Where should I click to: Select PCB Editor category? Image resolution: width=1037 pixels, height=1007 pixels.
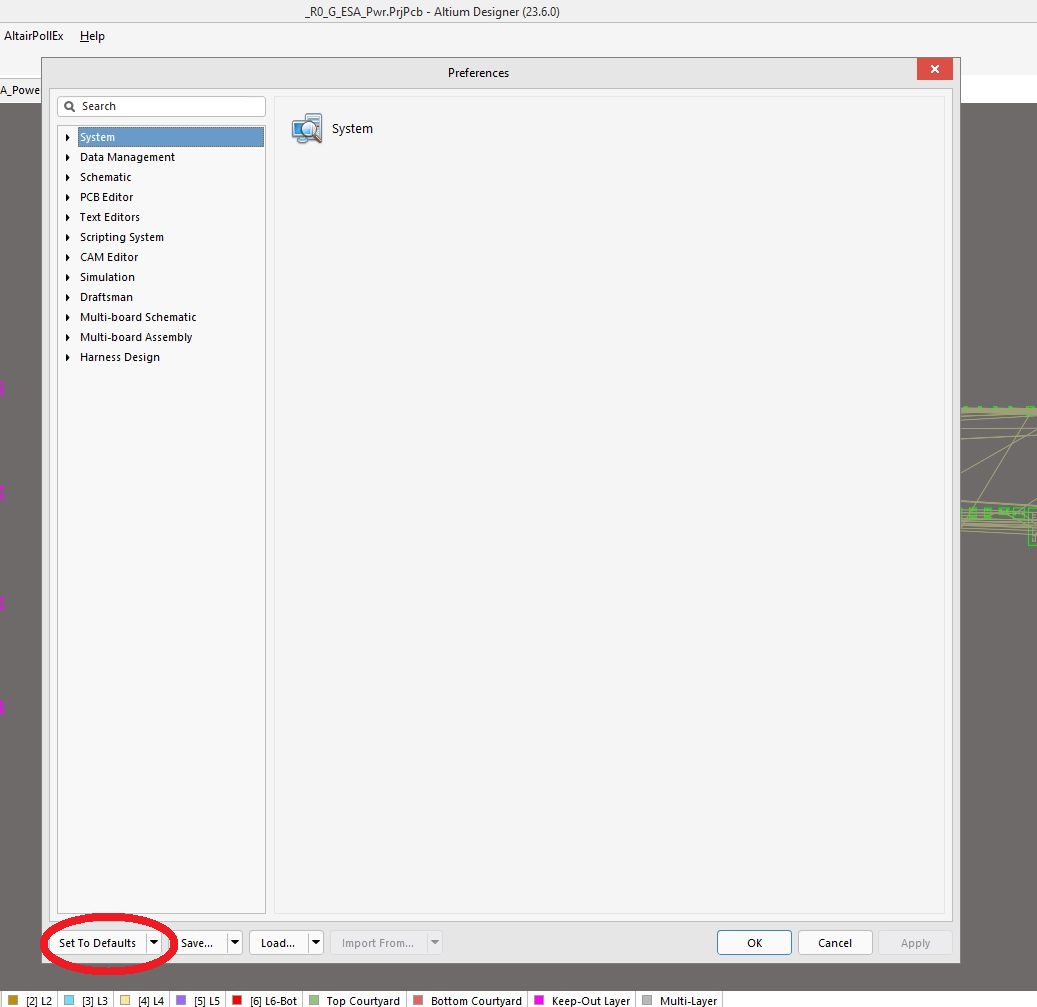click(x=106, y=197)
